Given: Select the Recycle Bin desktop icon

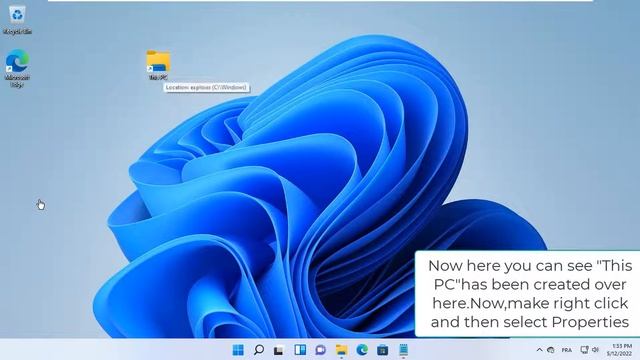Looking at the screenshot, I should tap(17, 20).
